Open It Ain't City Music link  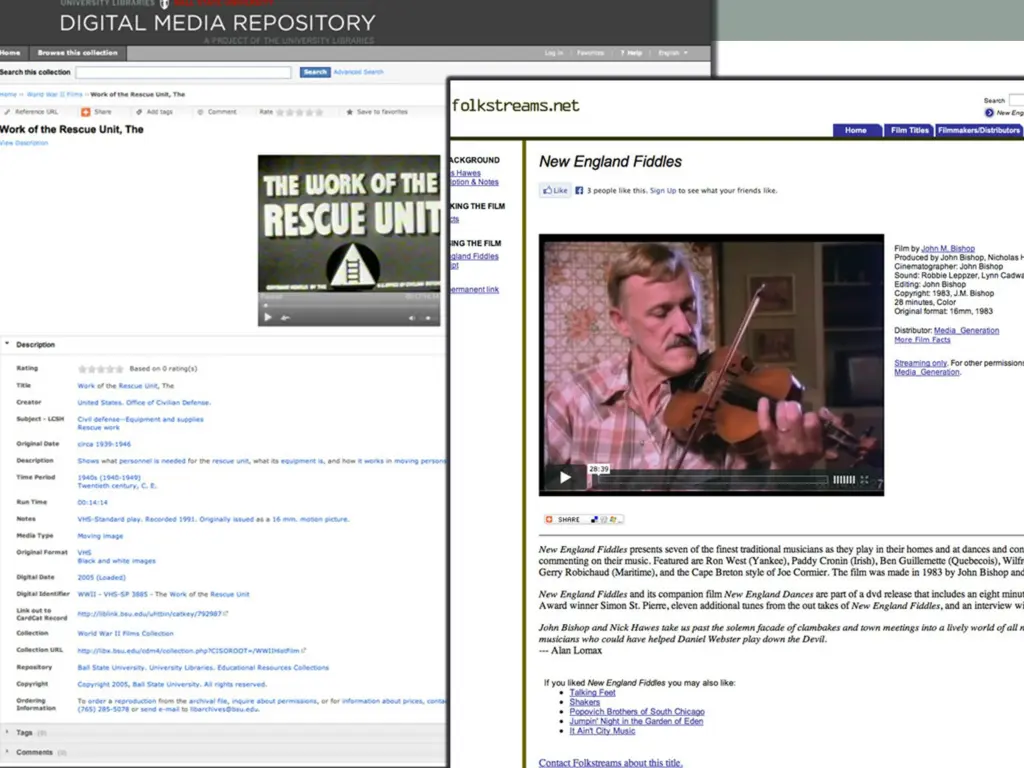tap(602, 731)
